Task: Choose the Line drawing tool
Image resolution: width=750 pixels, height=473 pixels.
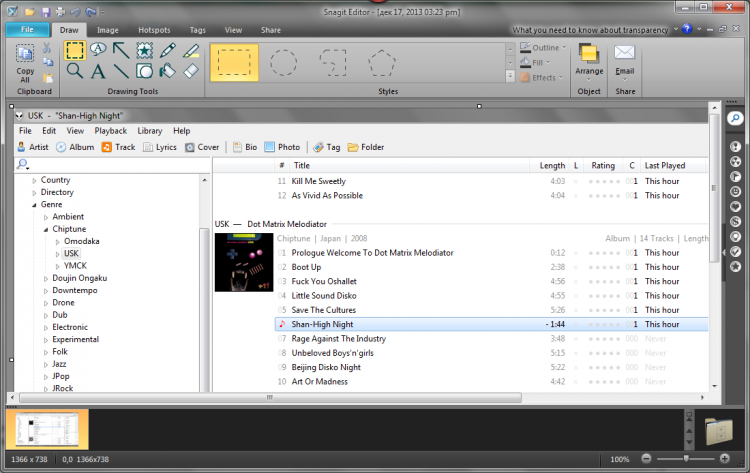Action: pyautogui.click(x=121, y=71)
